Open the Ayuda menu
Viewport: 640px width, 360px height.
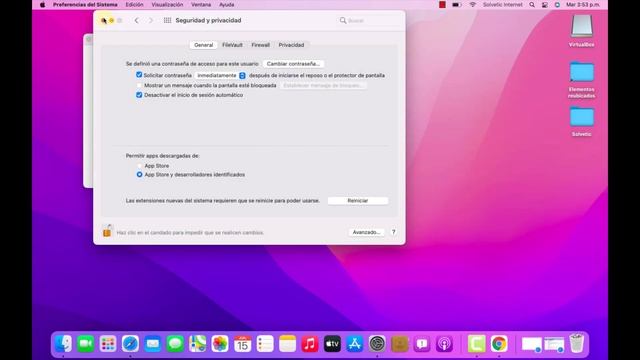[x=227, y=5]
